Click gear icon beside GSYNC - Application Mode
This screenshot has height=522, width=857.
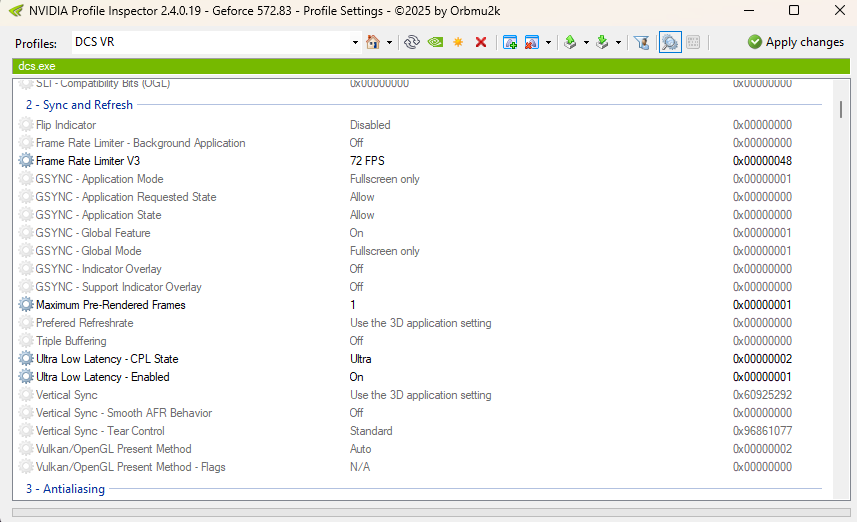coord(26,179)
